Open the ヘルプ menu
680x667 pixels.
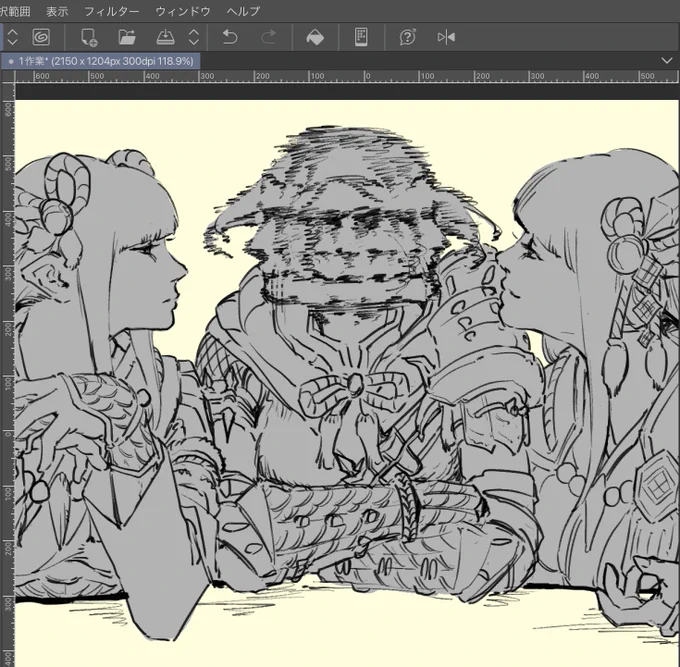243,11
